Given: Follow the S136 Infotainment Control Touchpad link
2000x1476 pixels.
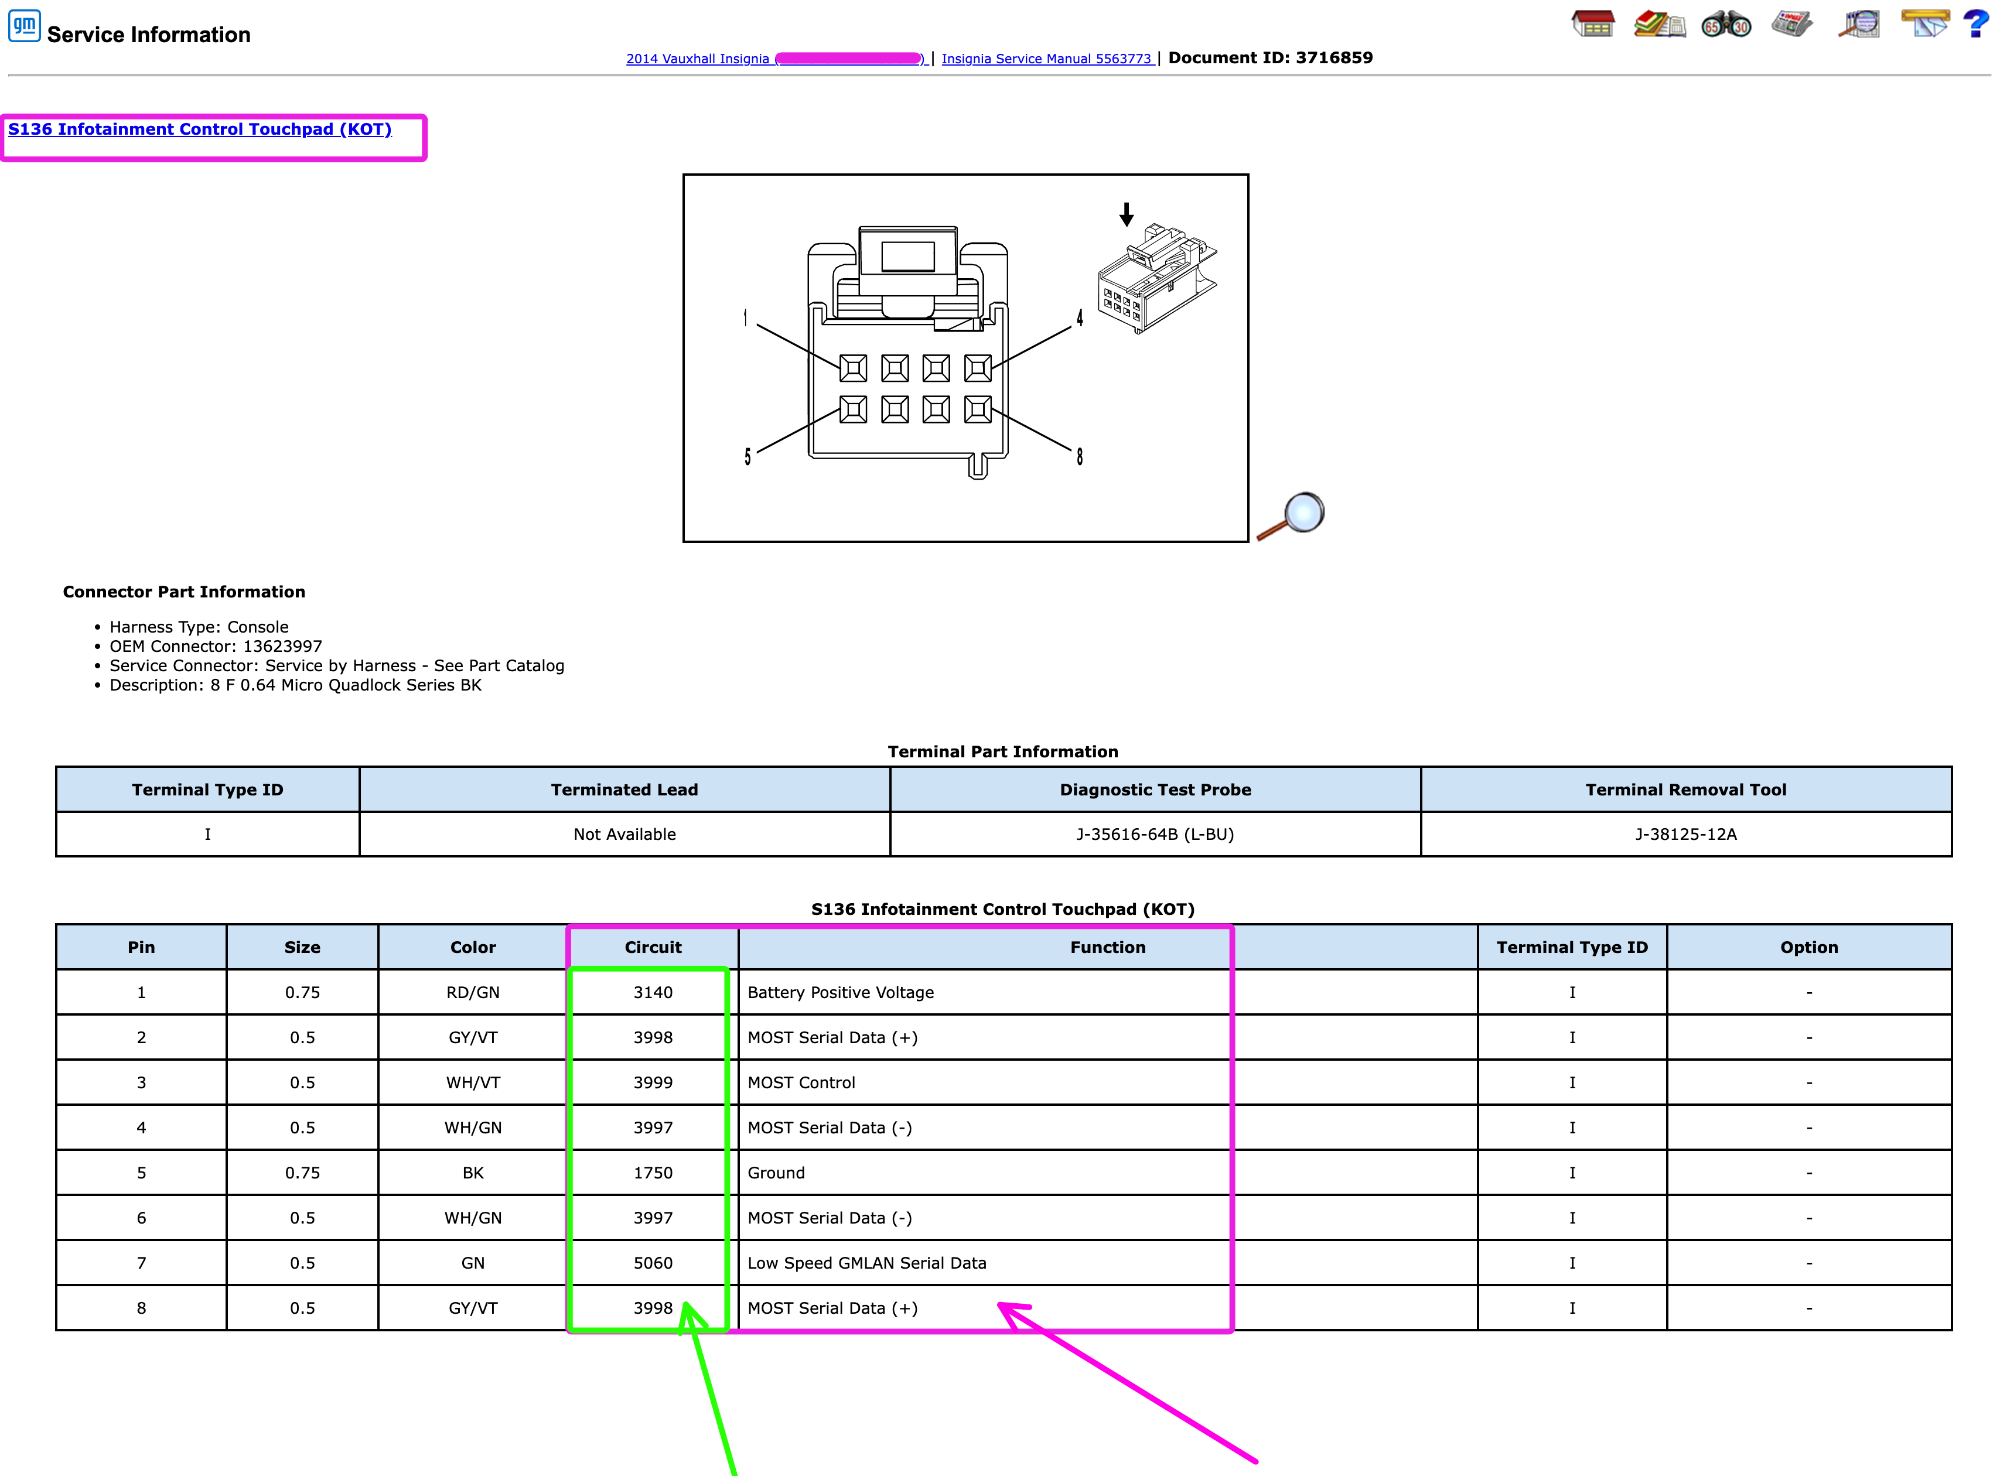Looking at the screenshot, I should (x=200, y=129).
